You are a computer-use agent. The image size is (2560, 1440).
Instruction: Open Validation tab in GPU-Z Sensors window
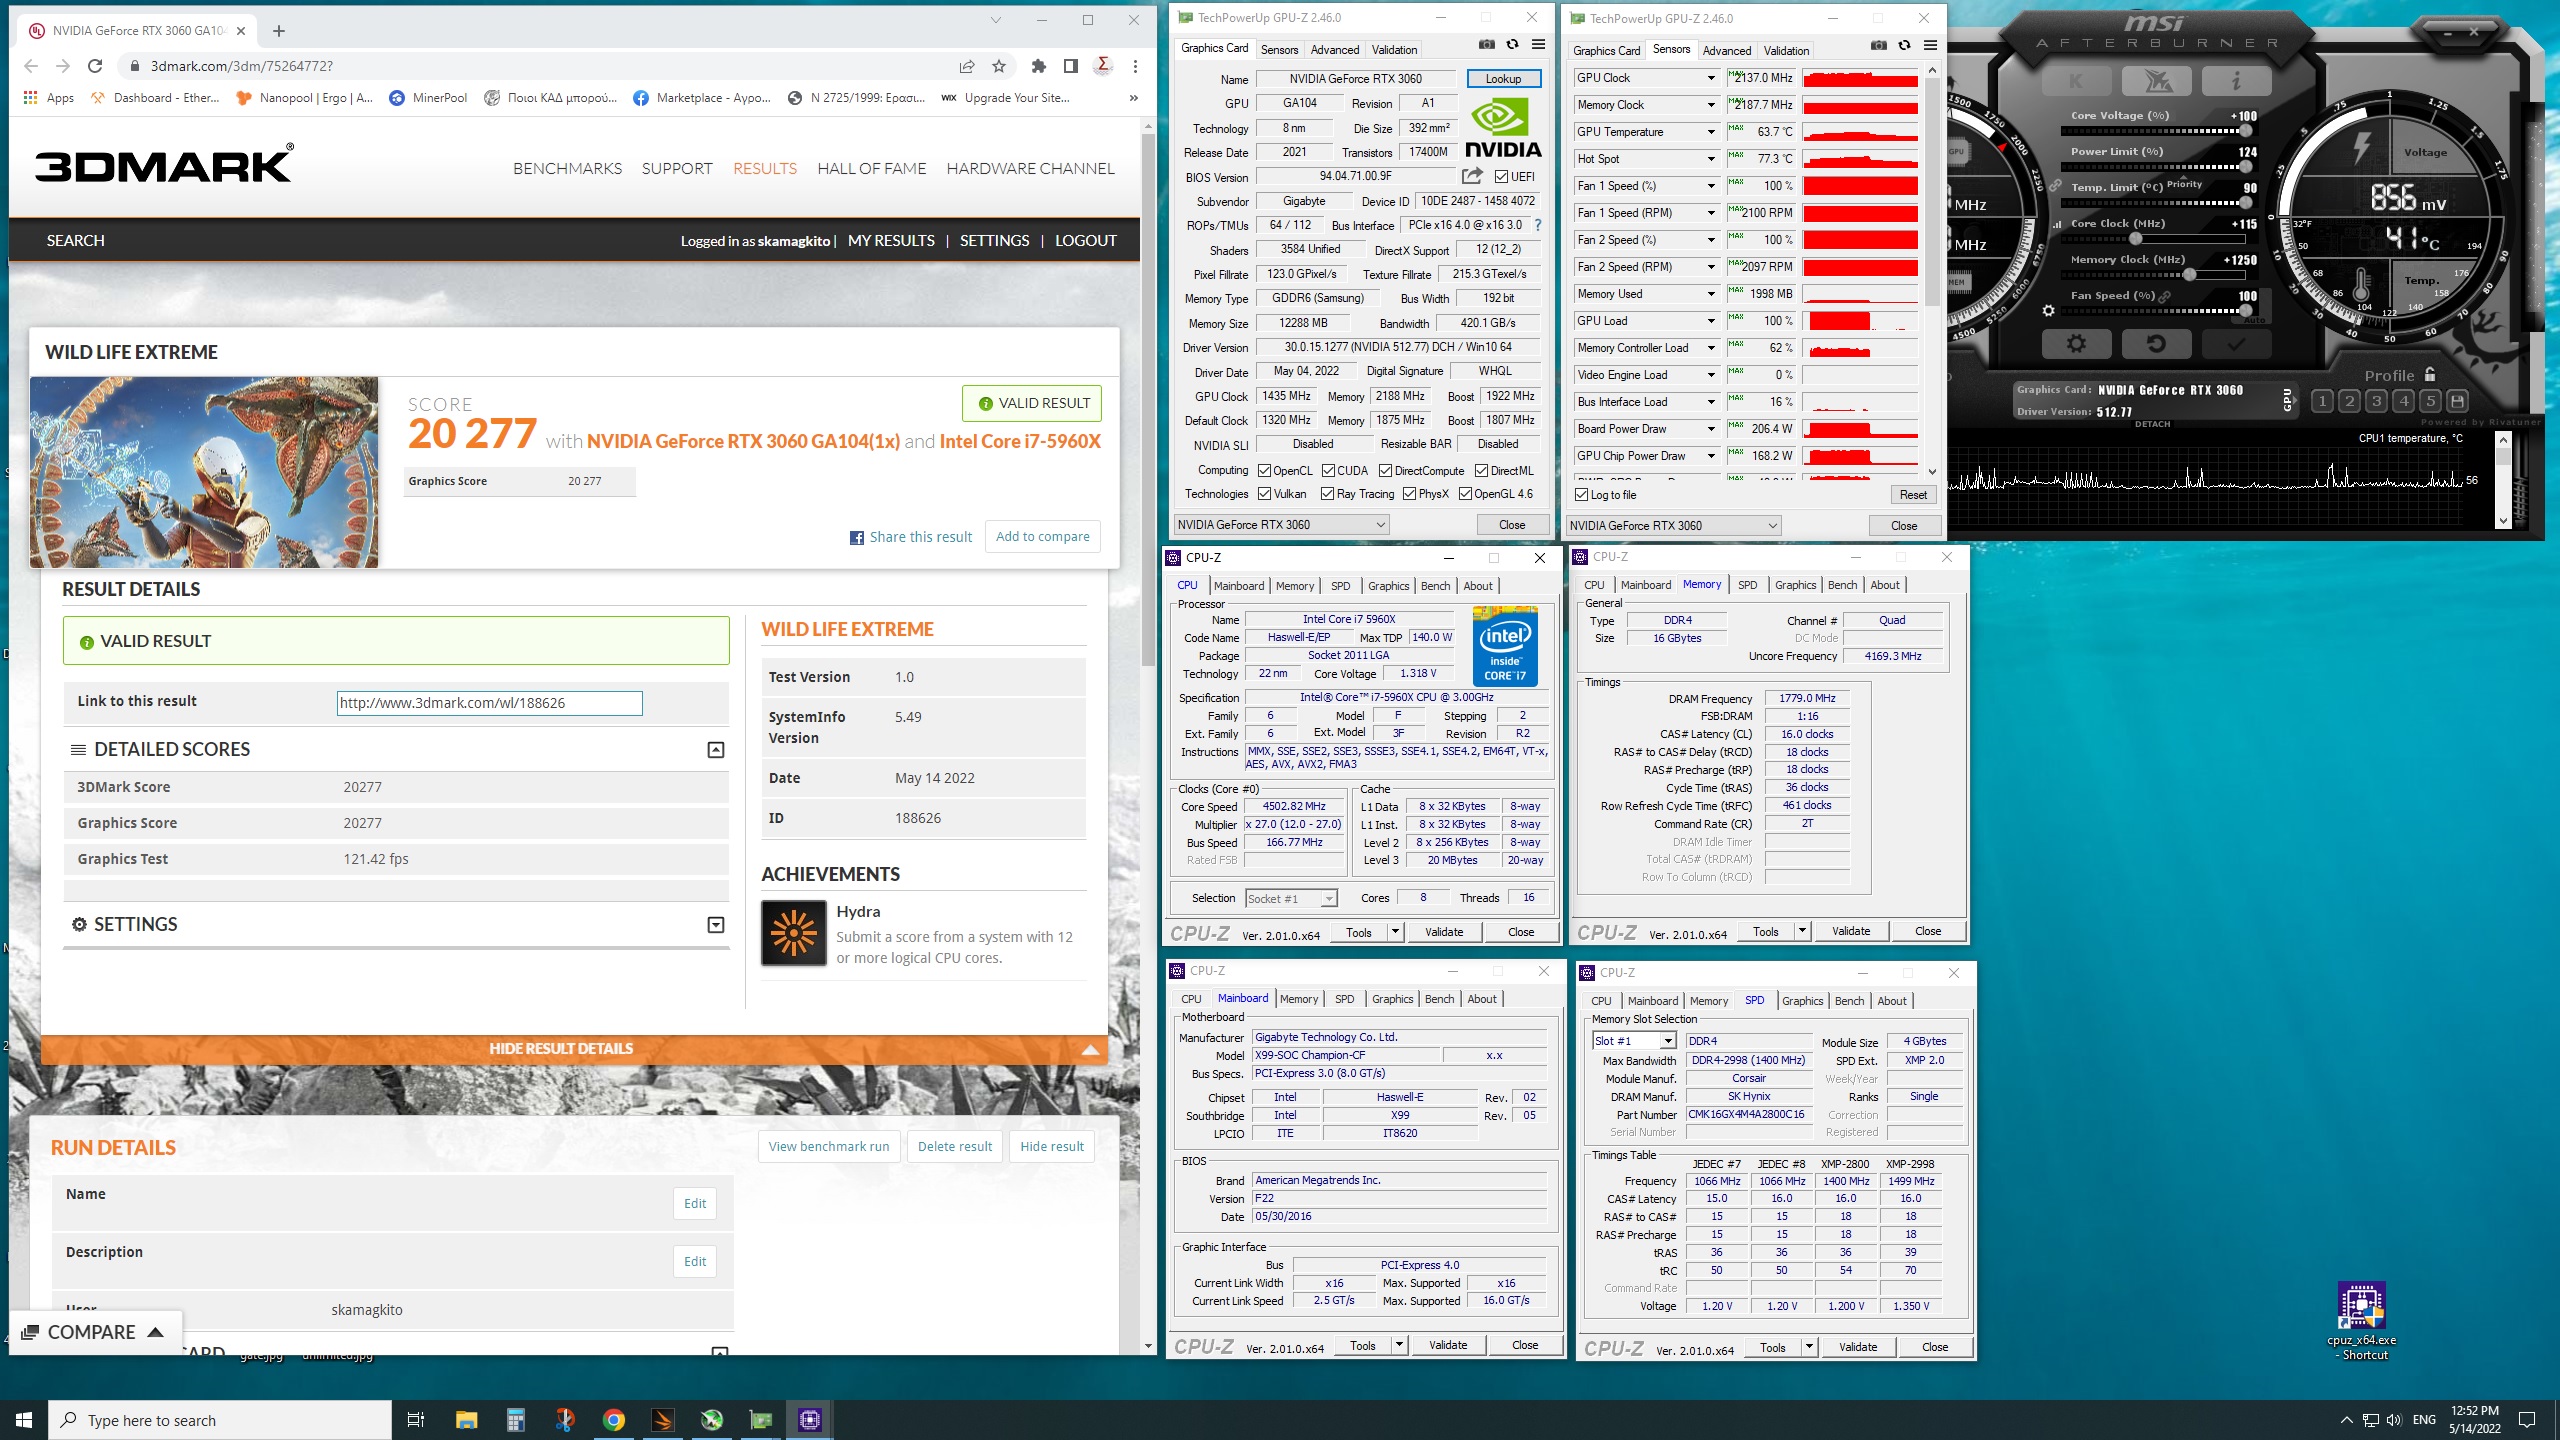point(1786,51)
